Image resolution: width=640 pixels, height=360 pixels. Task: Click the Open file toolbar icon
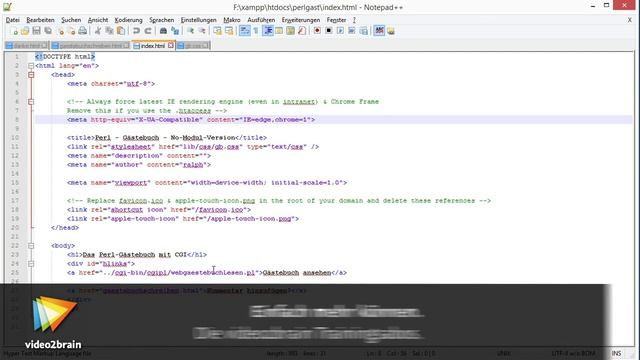click(x=25, y=31)
